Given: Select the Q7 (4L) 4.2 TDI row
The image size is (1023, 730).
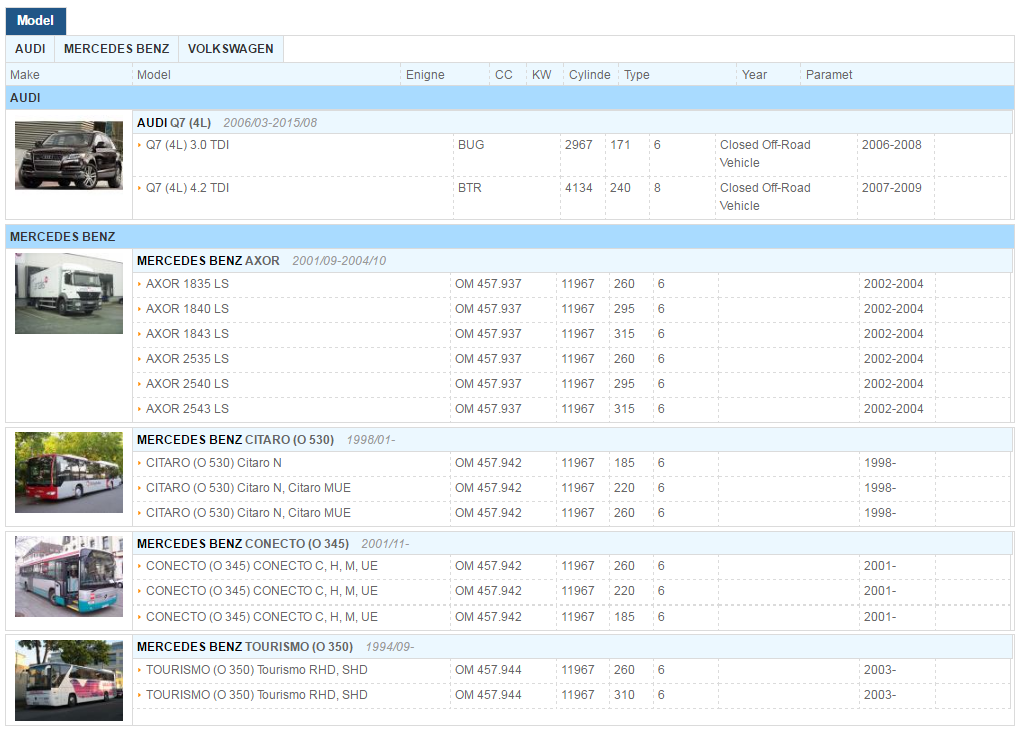Looking at the screenshot, I should [x=572, y=197].
